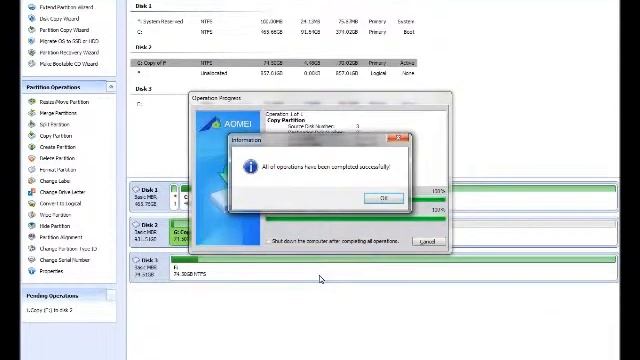Select the Resize/Move Partition icon
640x360 pixels.
coord(32,102)
